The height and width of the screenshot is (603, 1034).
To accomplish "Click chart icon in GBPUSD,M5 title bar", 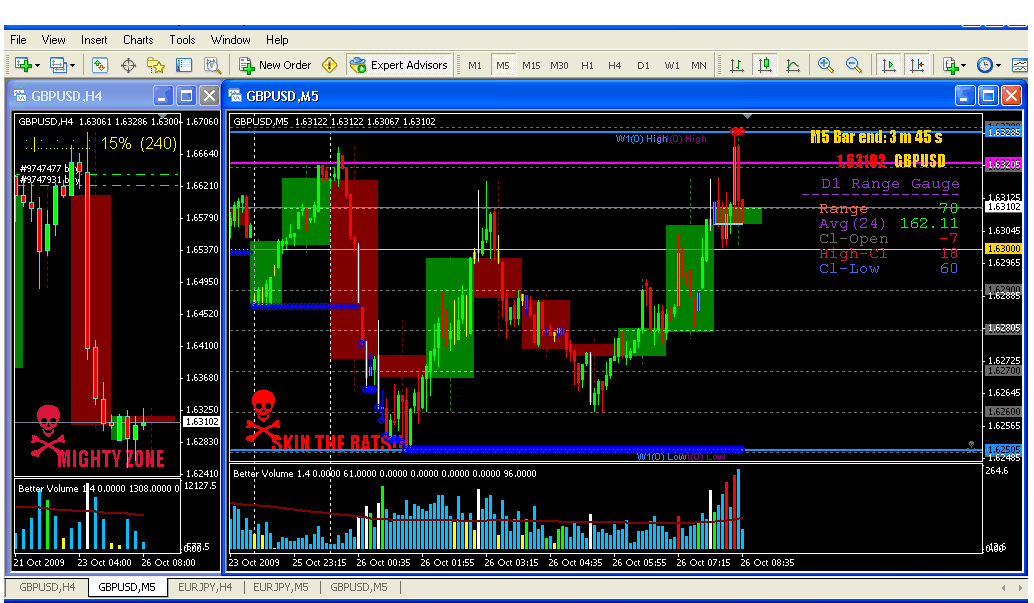I will 235,96.
